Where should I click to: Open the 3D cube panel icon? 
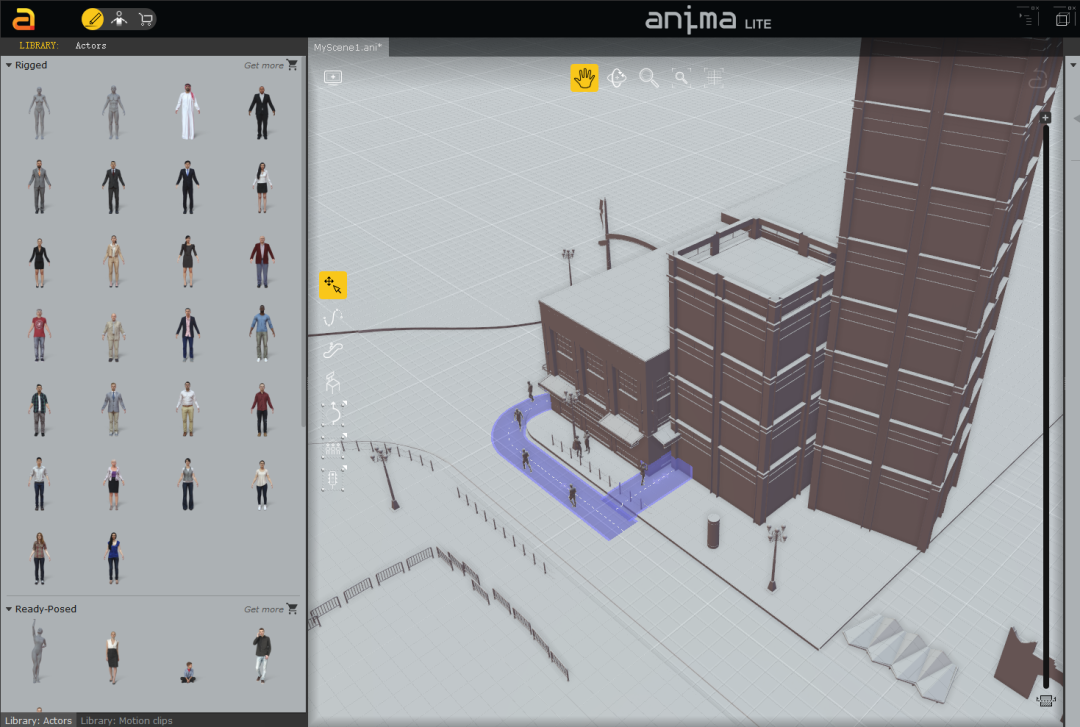coord(1062,19)
